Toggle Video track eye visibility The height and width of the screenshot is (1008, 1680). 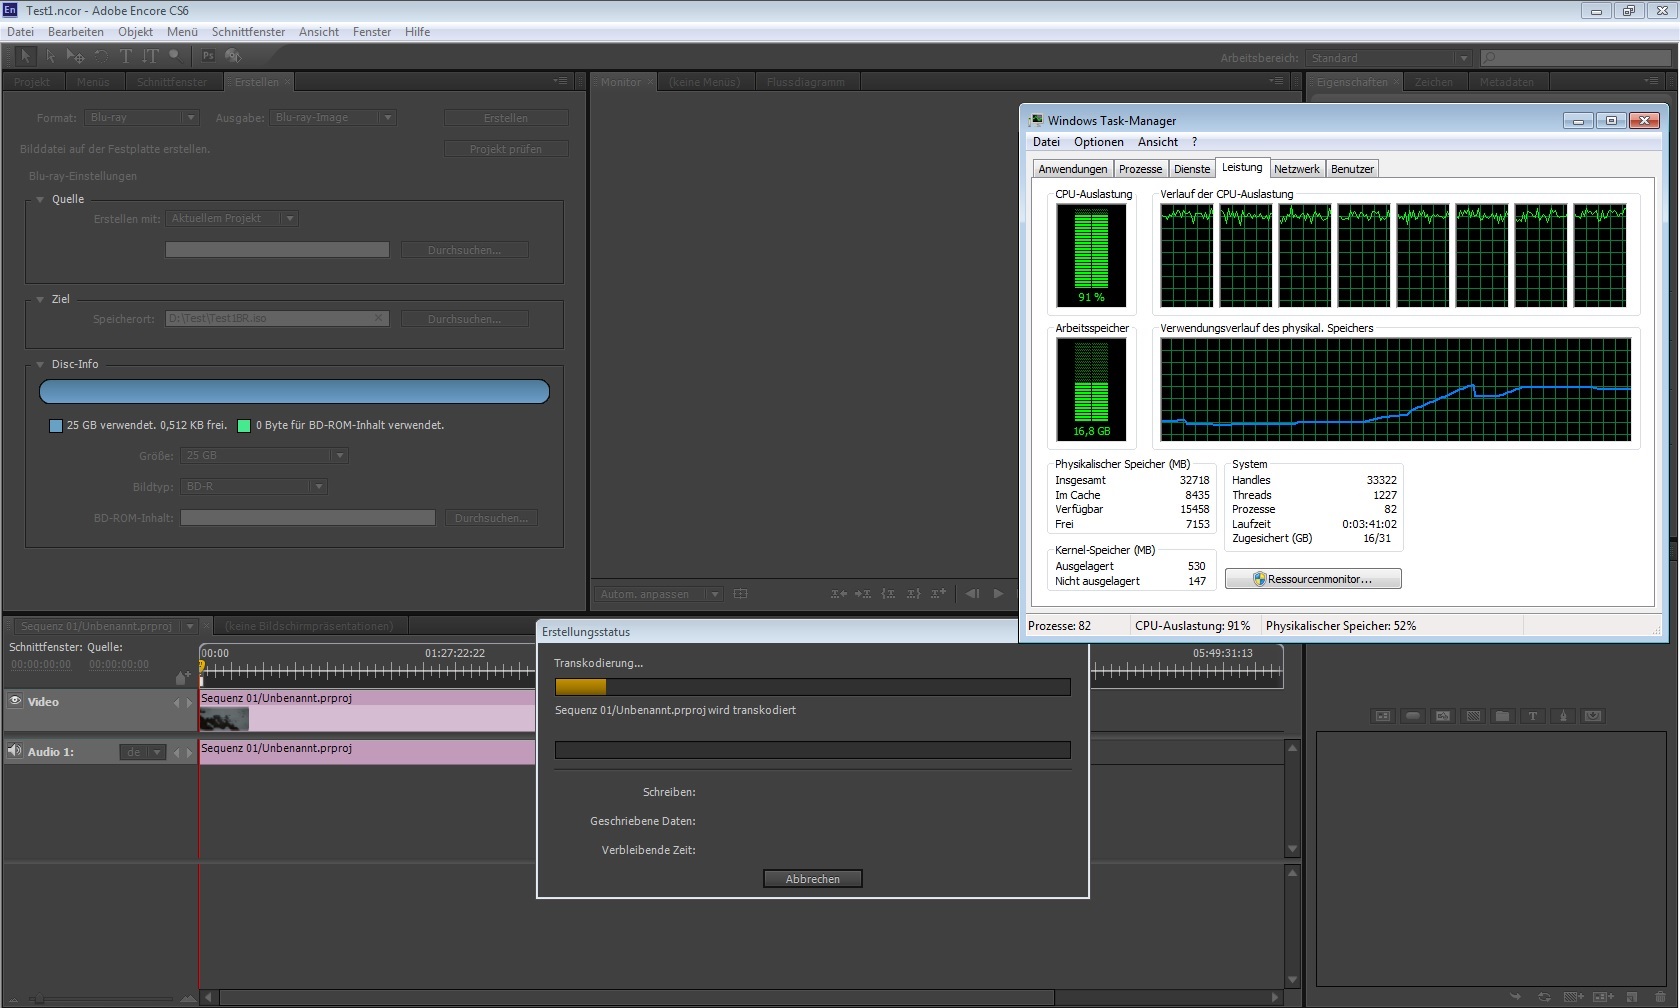pyautogui.click(x=15, y=701)
